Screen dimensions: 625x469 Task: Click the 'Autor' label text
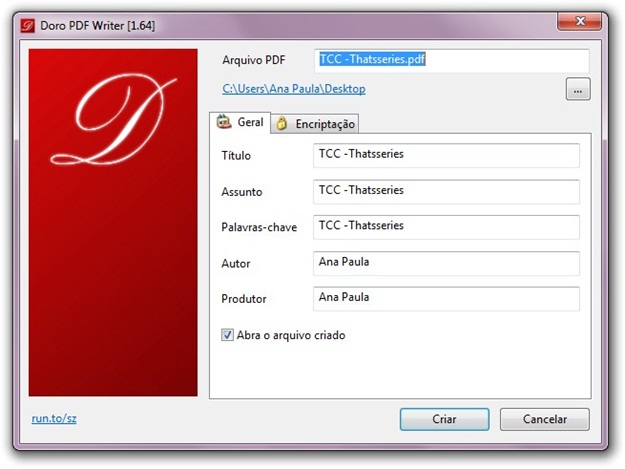tap(236, 263)
